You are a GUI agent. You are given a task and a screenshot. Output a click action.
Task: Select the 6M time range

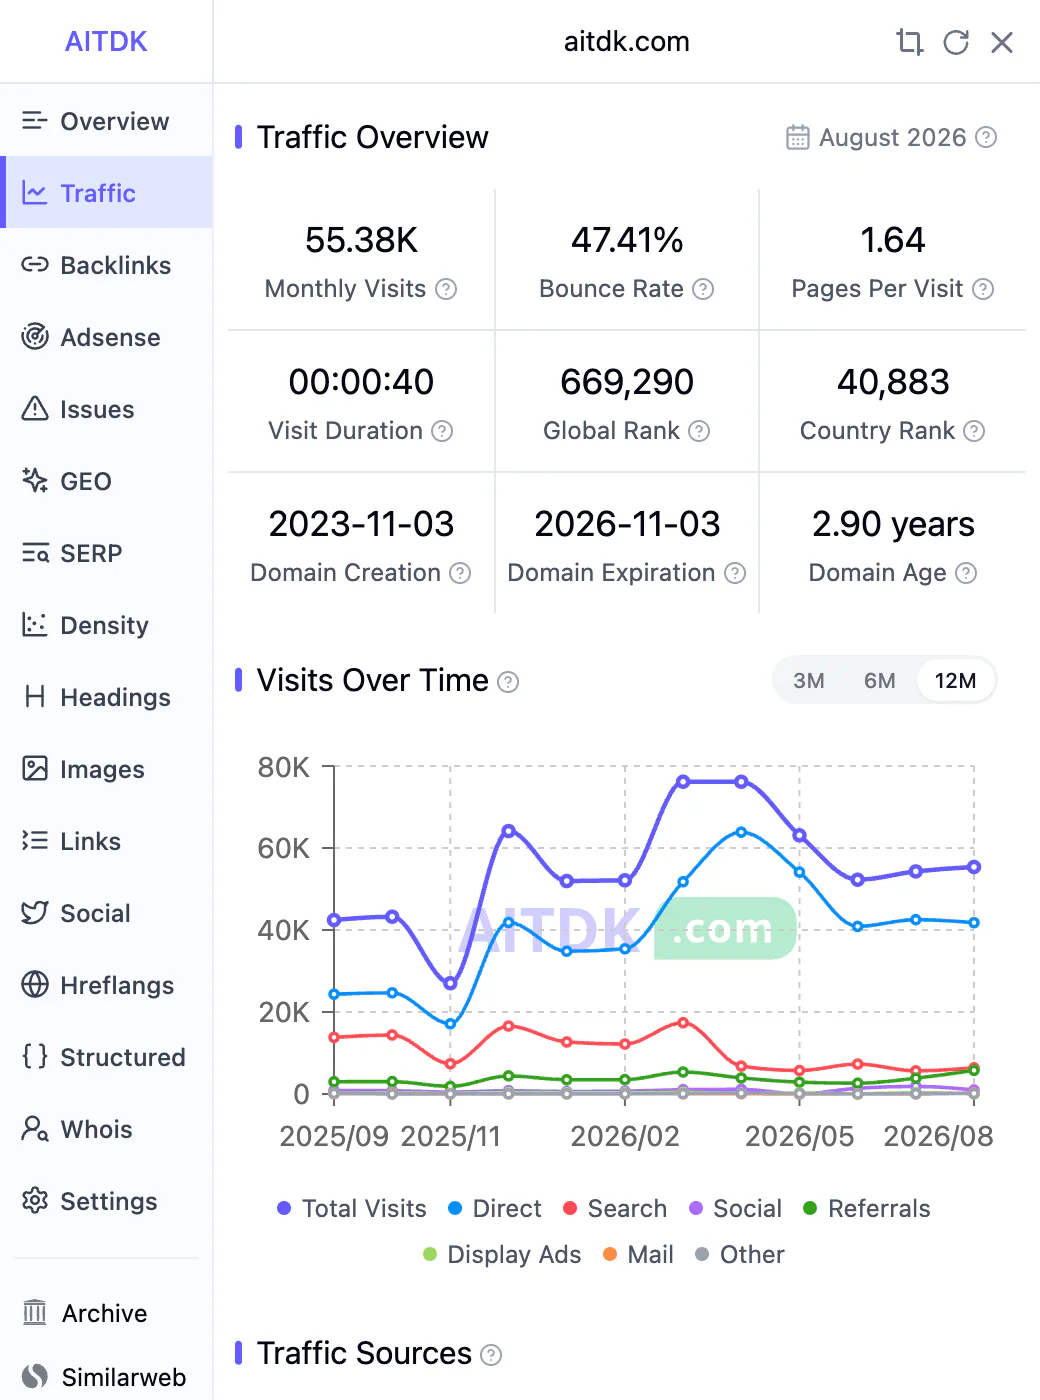(x=880, y=681)
